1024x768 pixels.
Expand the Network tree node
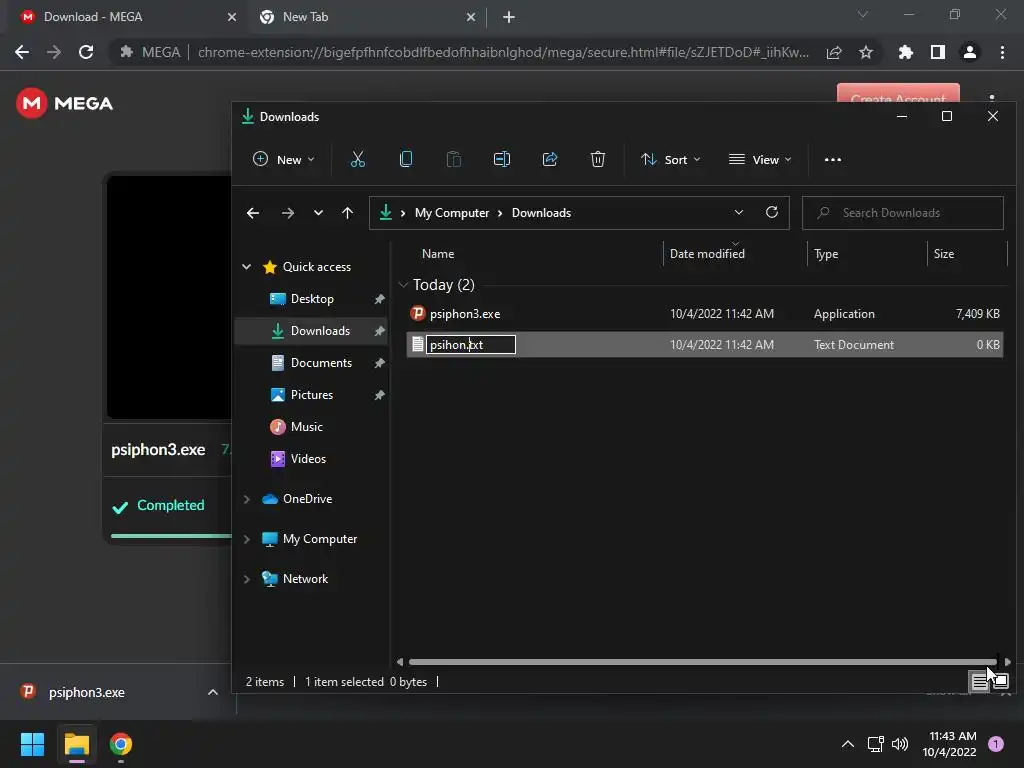(246, 579)
